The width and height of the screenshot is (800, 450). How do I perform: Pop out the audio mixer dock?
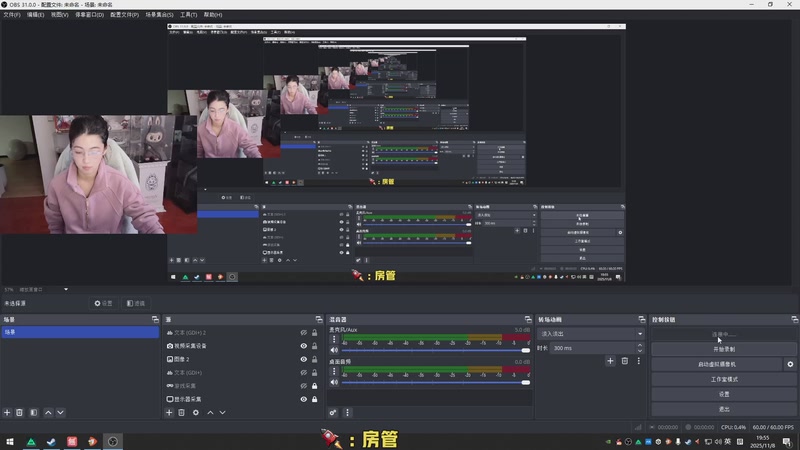point(528,319)
